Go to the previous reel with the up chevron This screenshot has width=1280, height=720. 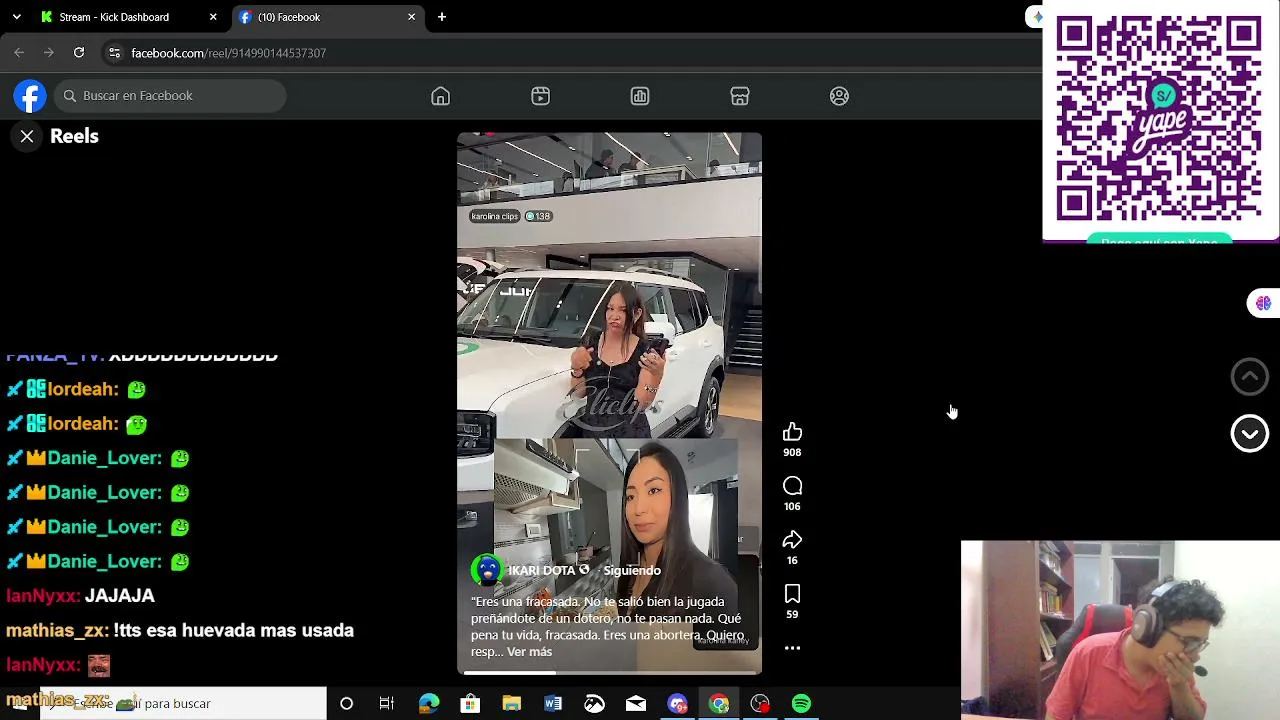tap(1249, 377)
